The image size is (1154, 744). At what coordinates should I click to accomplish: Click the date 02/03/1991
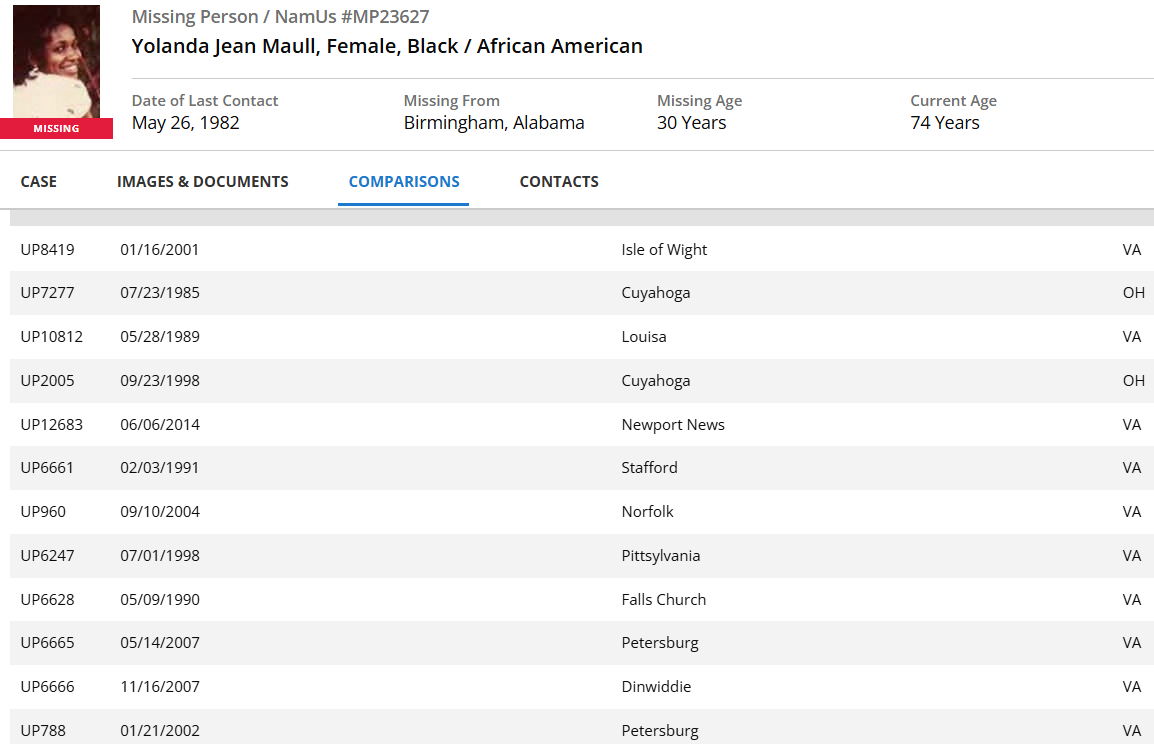click(160, 468)
